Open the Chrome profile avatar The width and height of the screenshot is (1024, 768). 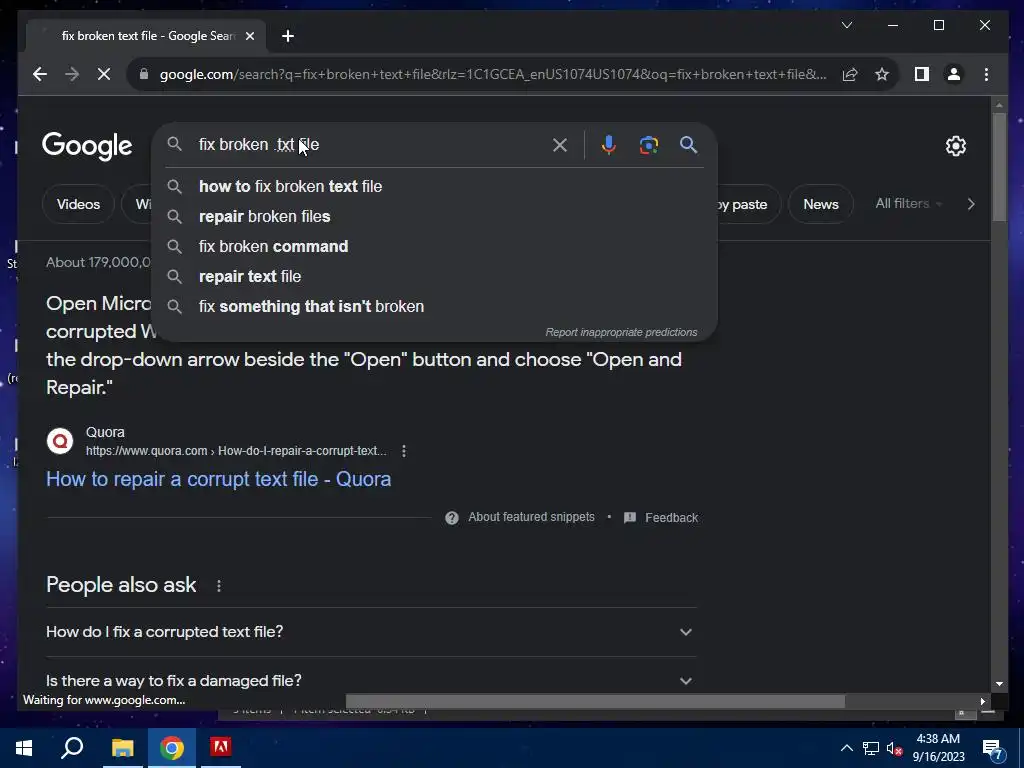(953, 74)
